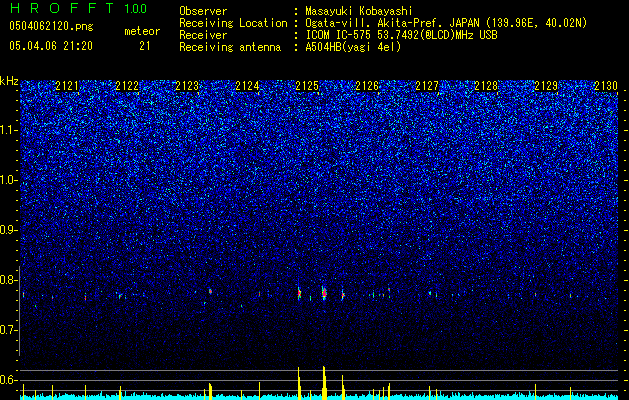The width and height of the screenshot is (629, 400).
Task: Select the filename 0504062120.png
Action: coord(51,27)
